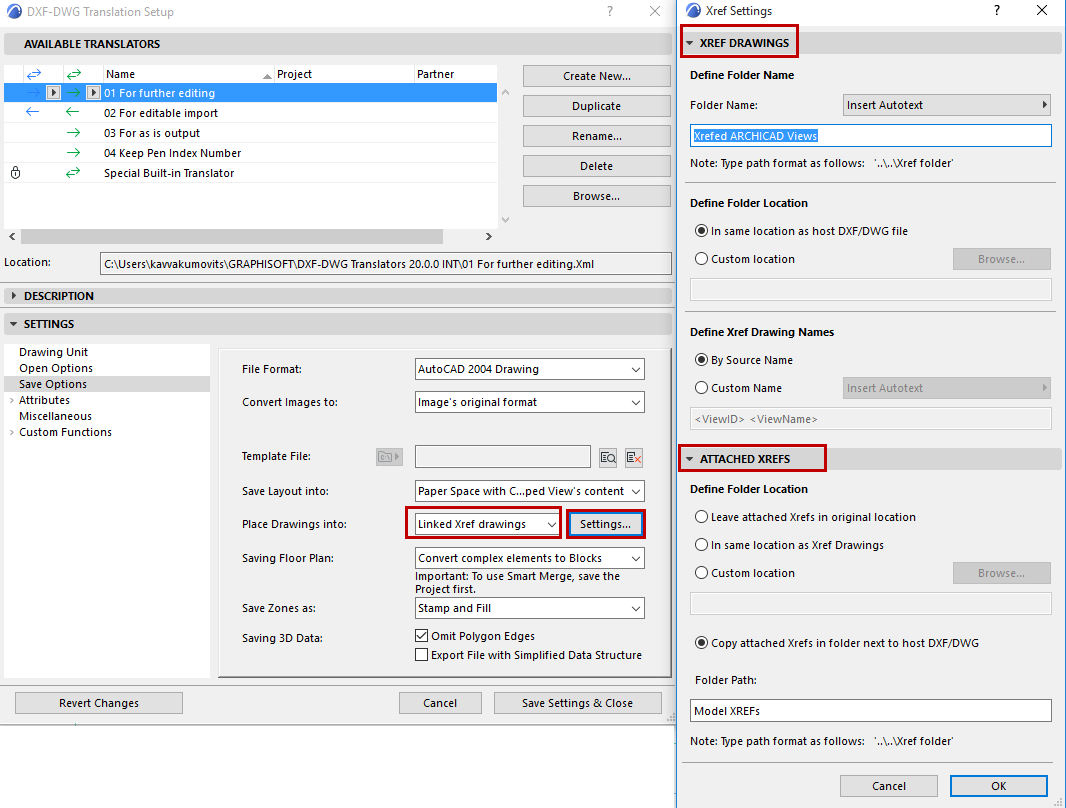Click the green arrows column header icon
Image resolution: width=1066 pixels, height=808 pixels.
73,74
